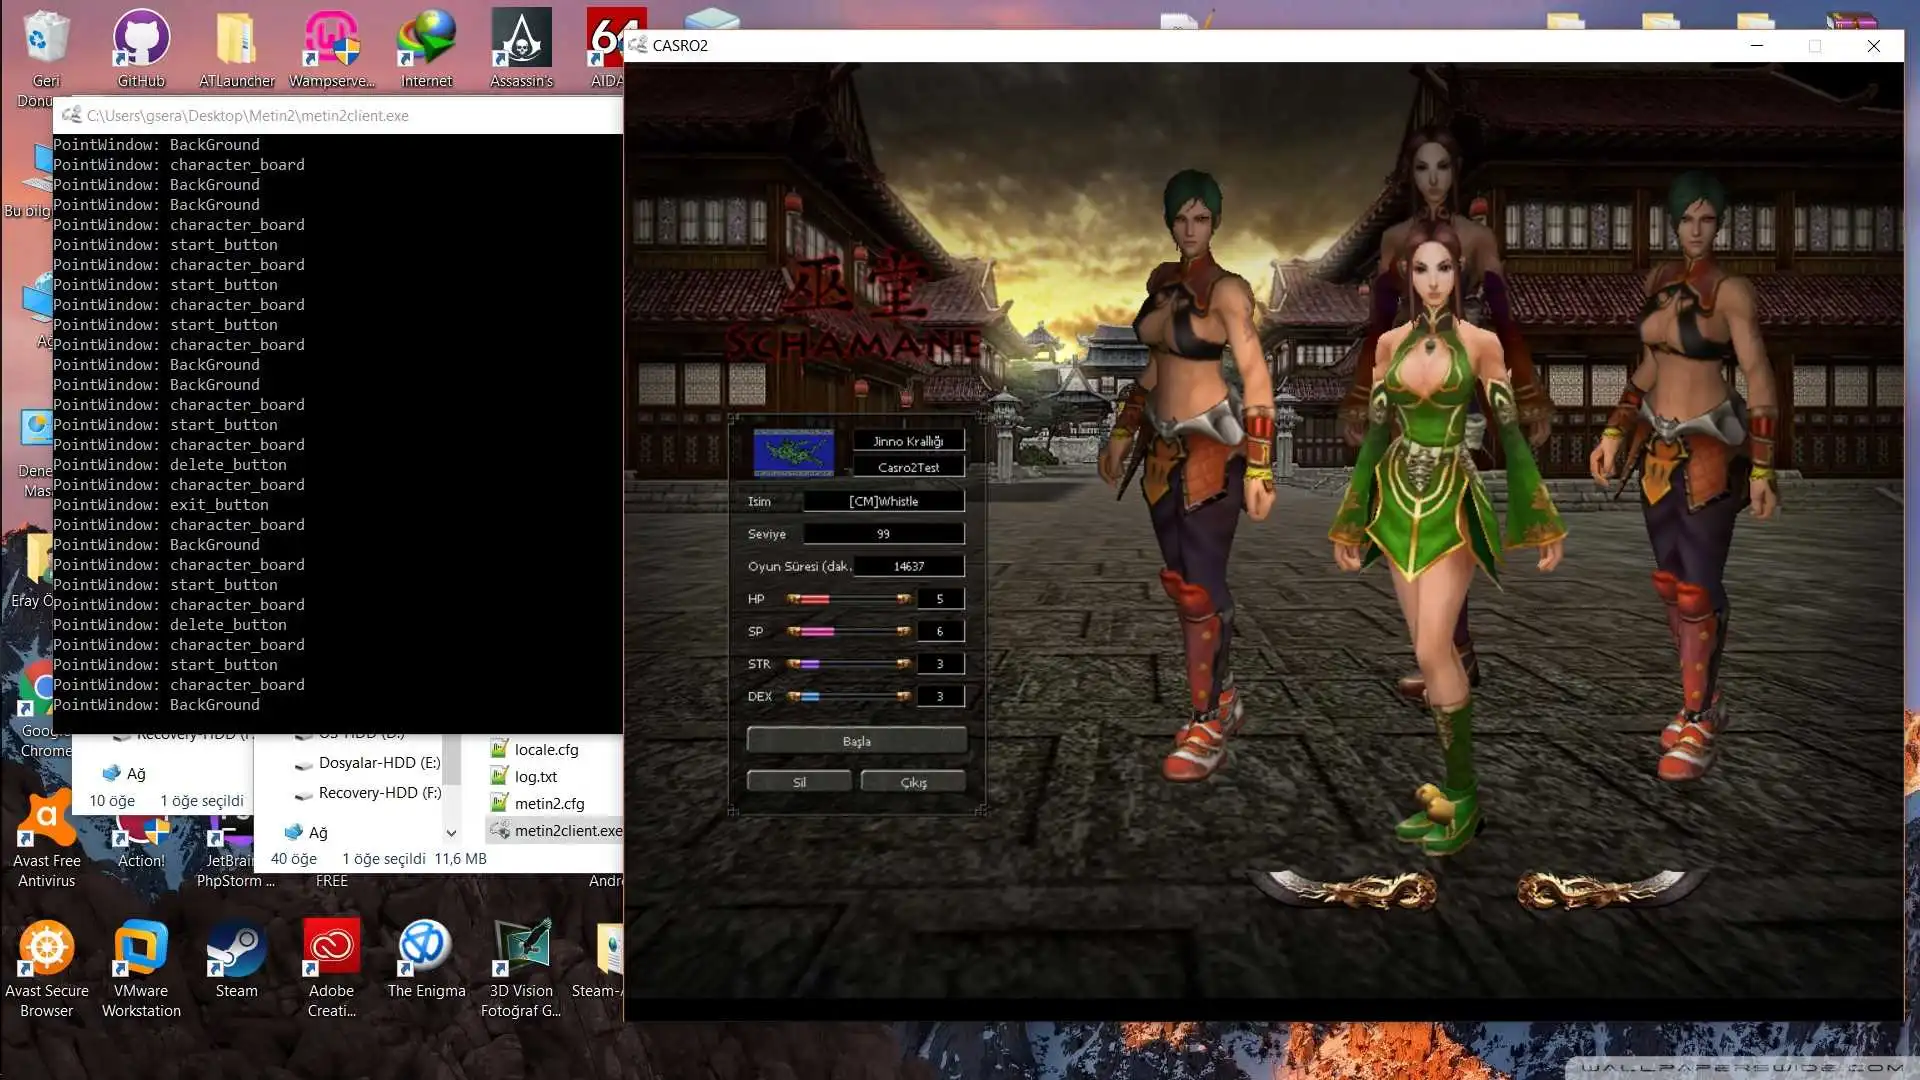Launch Avast Secure Browser shortcut
1920x1080 pixels.
[46, 968]
